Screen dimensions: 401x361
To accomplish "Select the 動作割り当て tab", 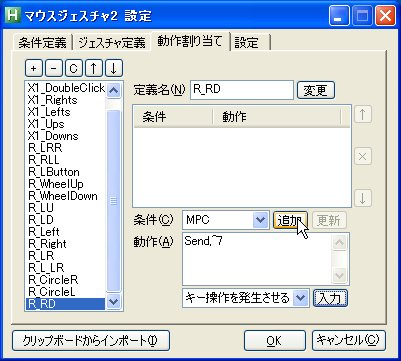I will click(190, 41).
